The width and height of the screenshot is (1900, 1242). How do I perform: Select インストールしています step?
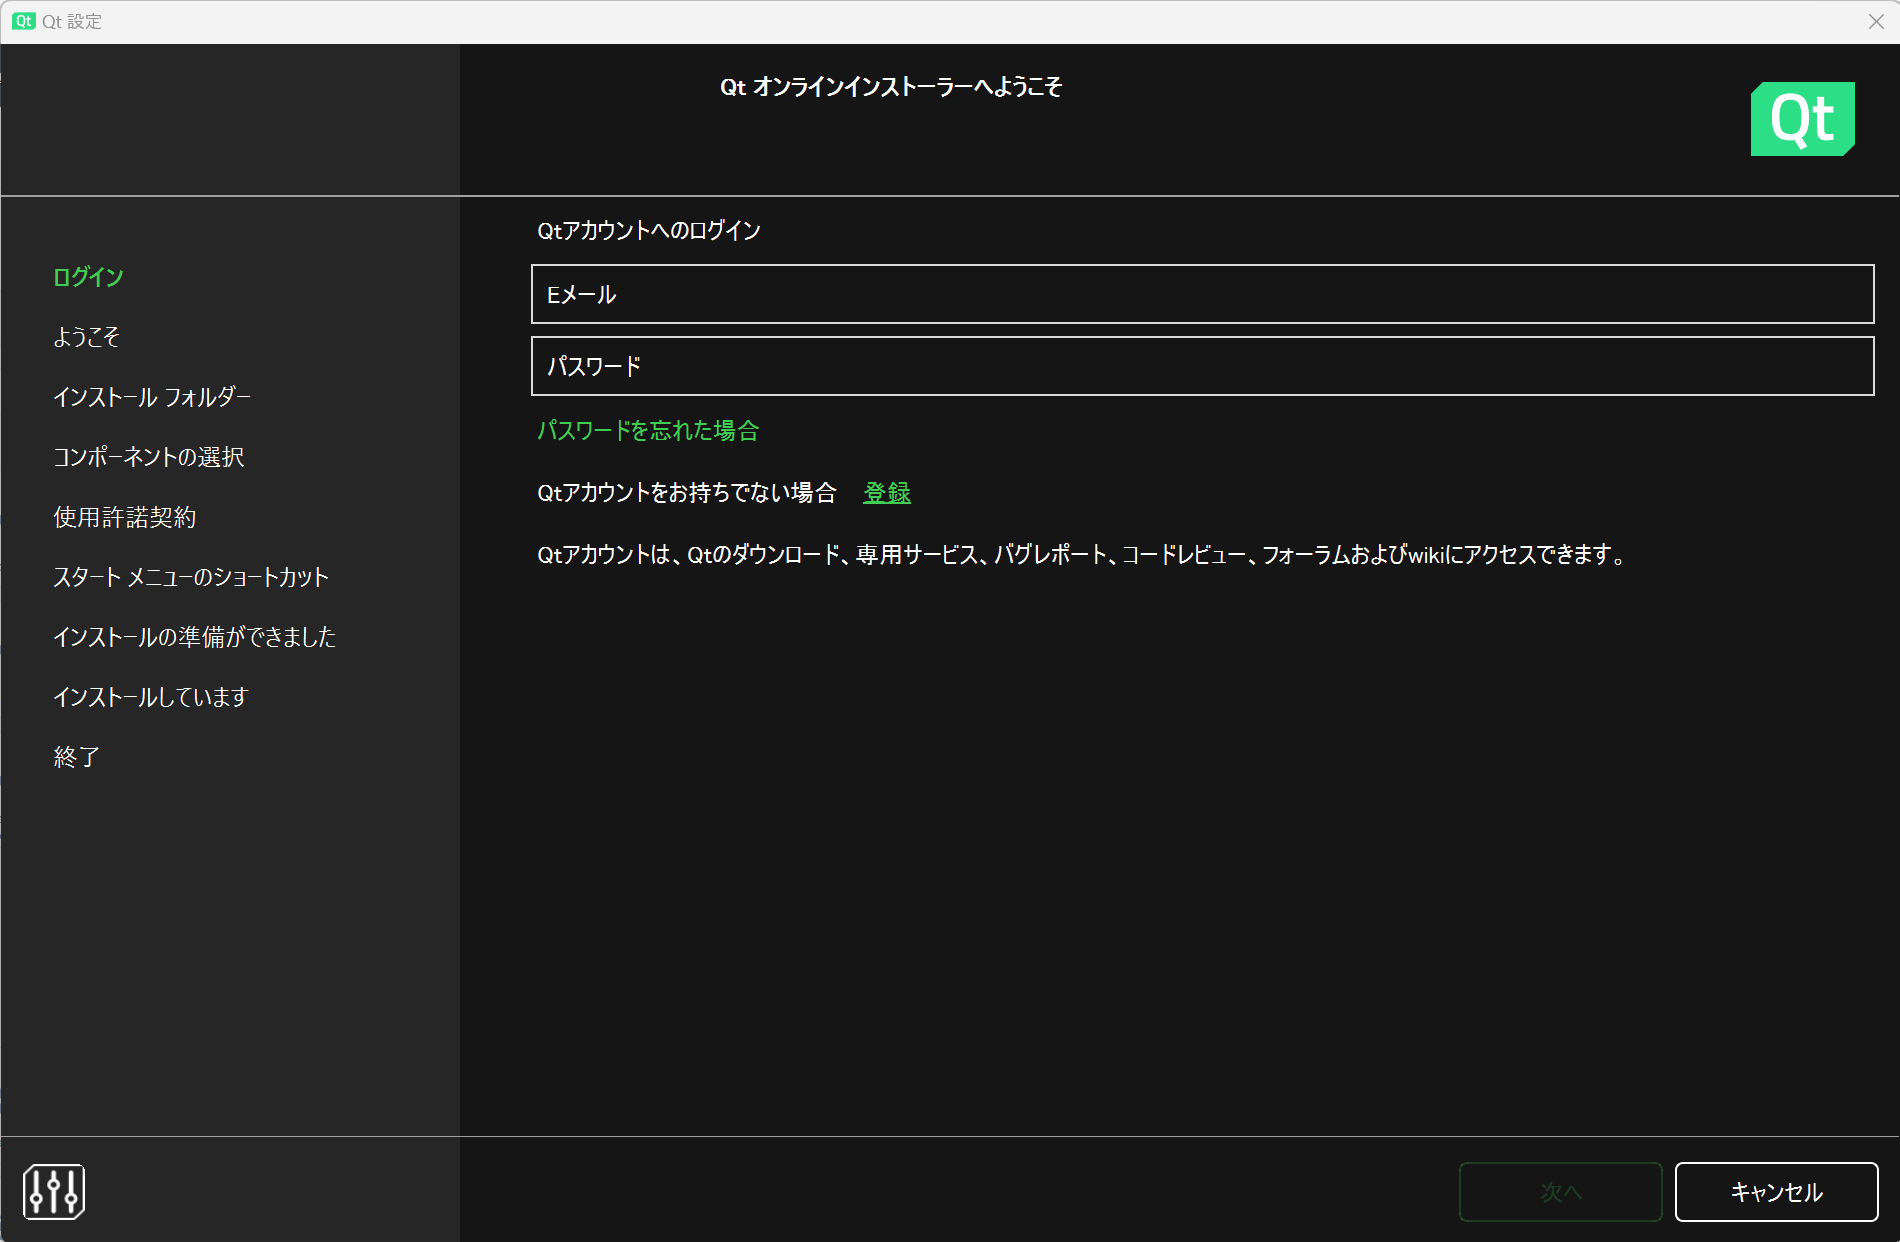point(151,697)
